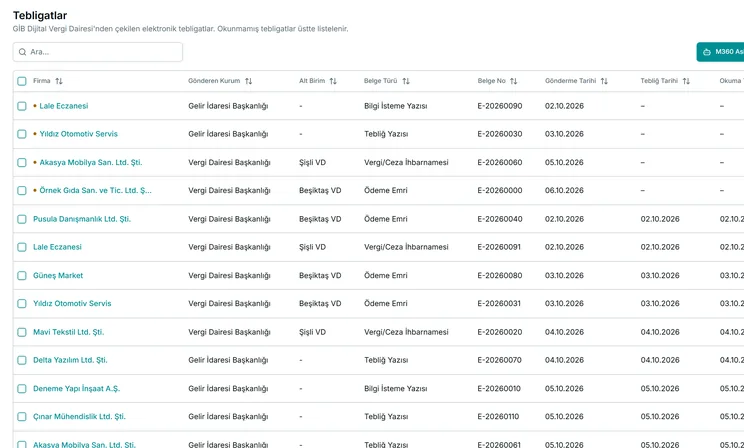The width and height of the screenshot is (744, 448).
Task: Open Pusula Danışmanlık Ltd. Şti. link
Action: point(82,219)
